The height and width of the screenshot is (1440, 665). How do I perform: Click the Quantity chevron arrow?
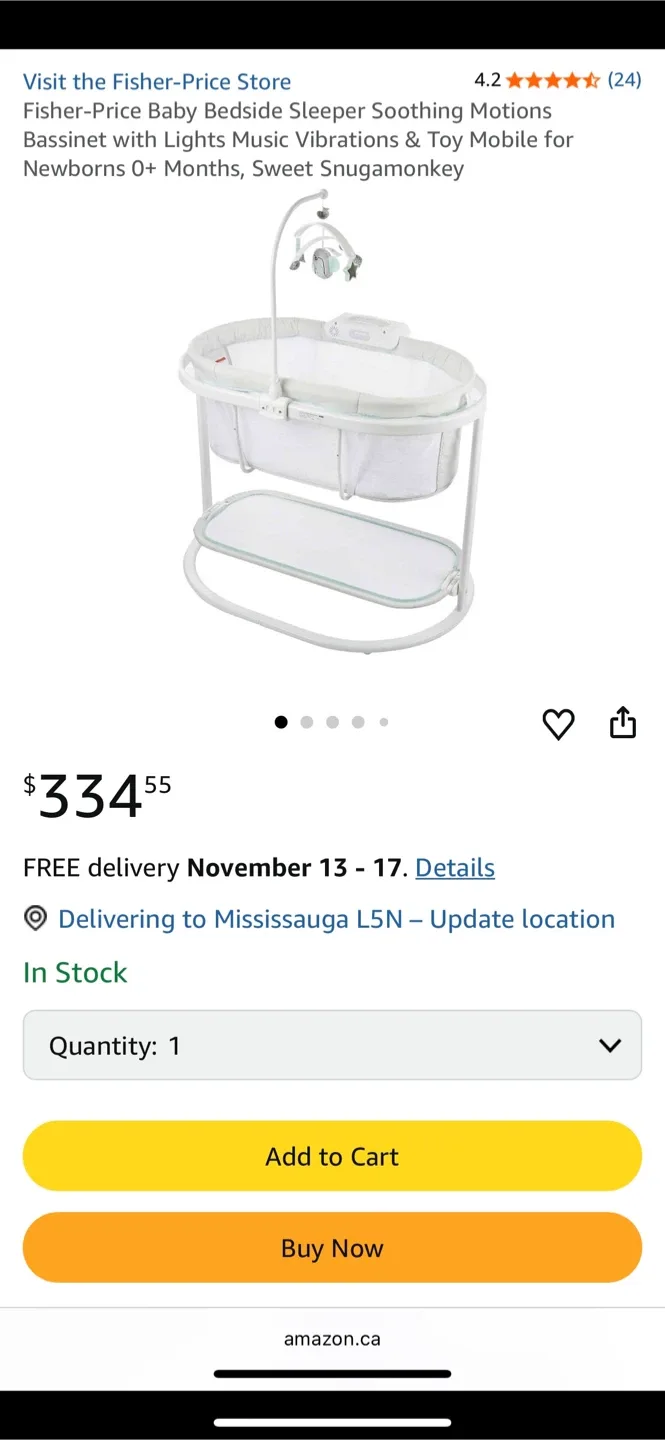pos(609,1044)
